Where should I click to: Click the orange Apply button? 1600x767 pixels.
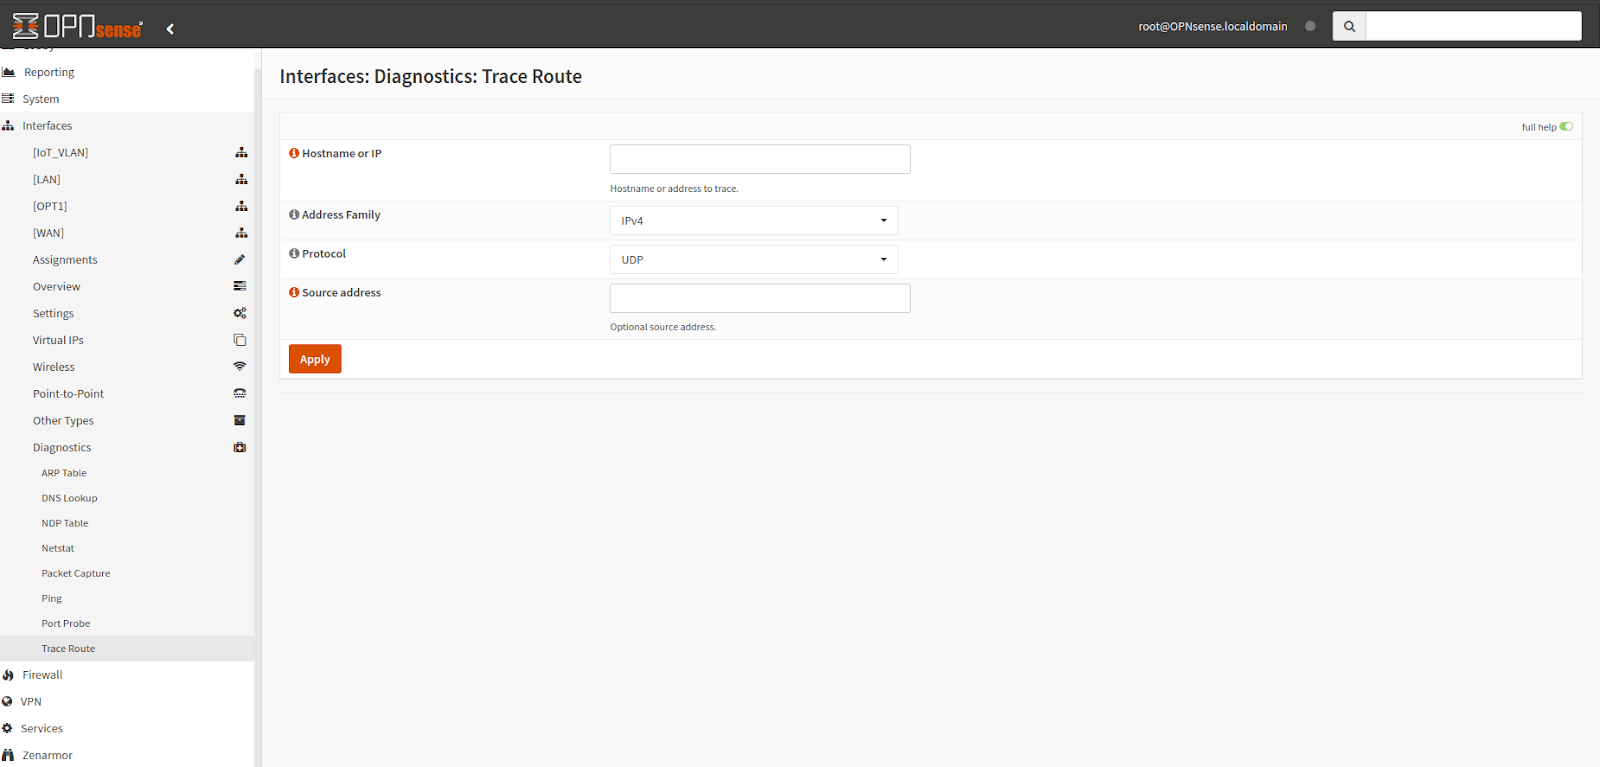(x=315, y=359)
